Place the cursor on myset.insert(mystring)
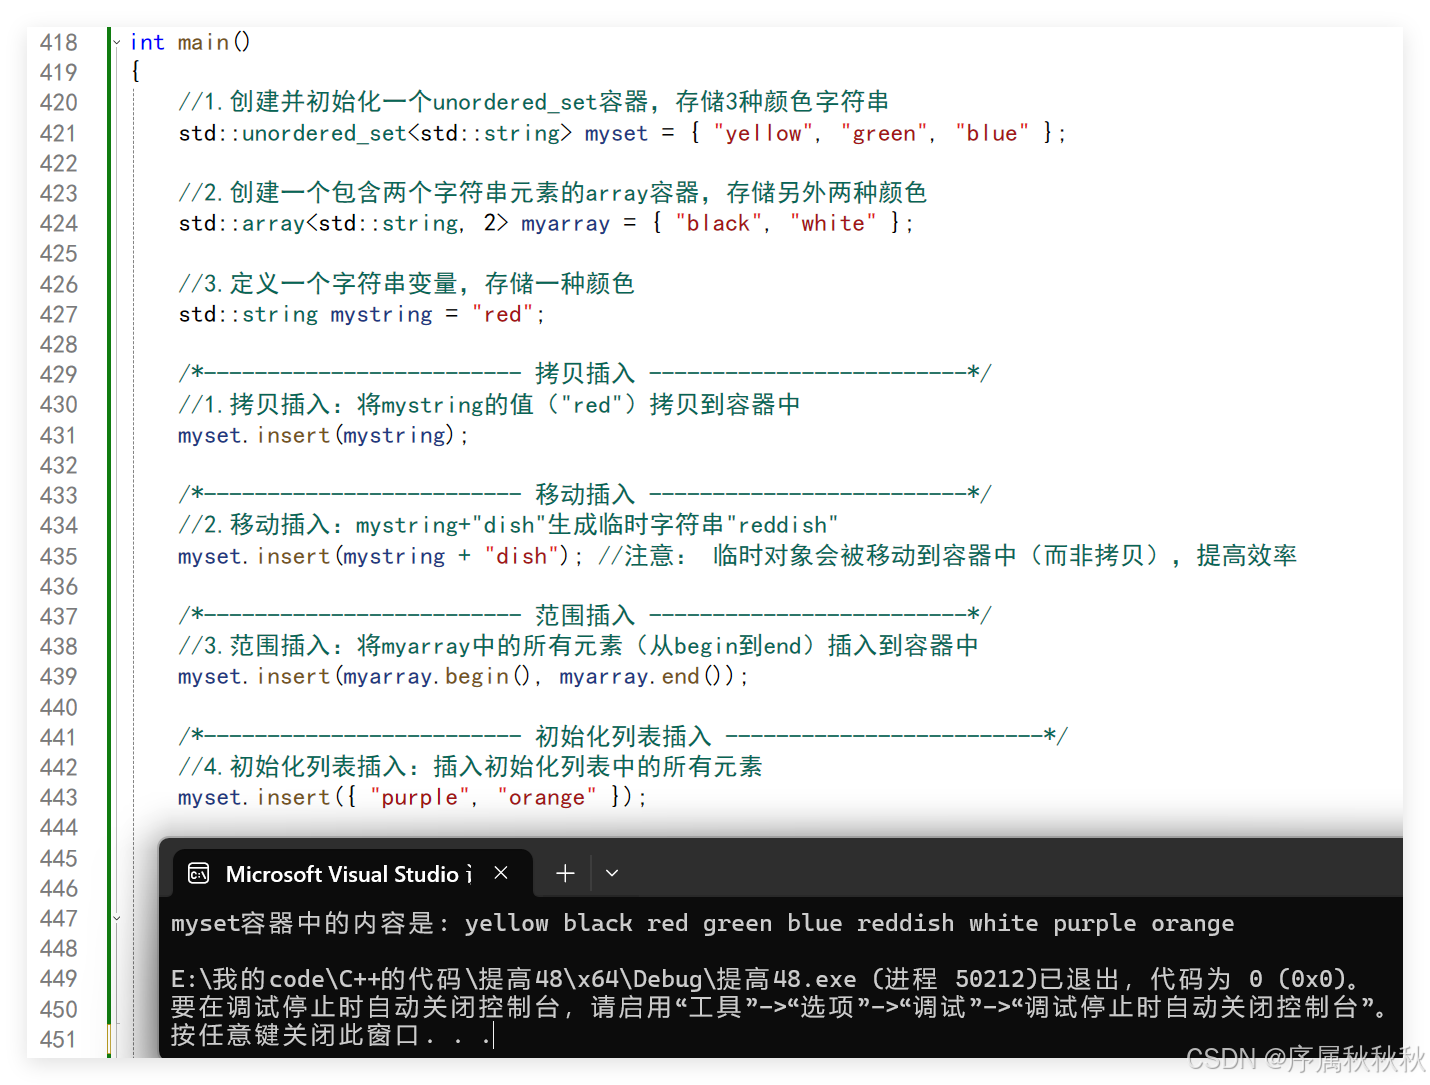Screen dimensions: 1430x1085 (320, 435)
